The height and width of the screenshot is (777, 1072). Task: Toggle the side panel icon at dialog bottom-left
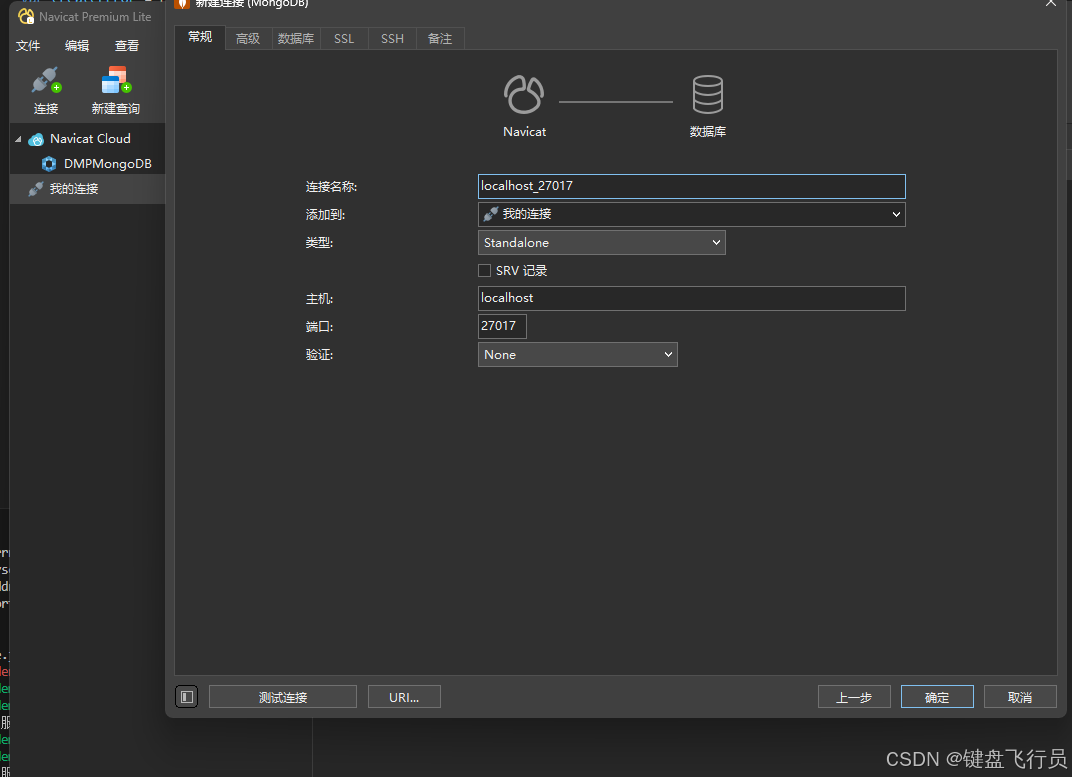[187, 697]
